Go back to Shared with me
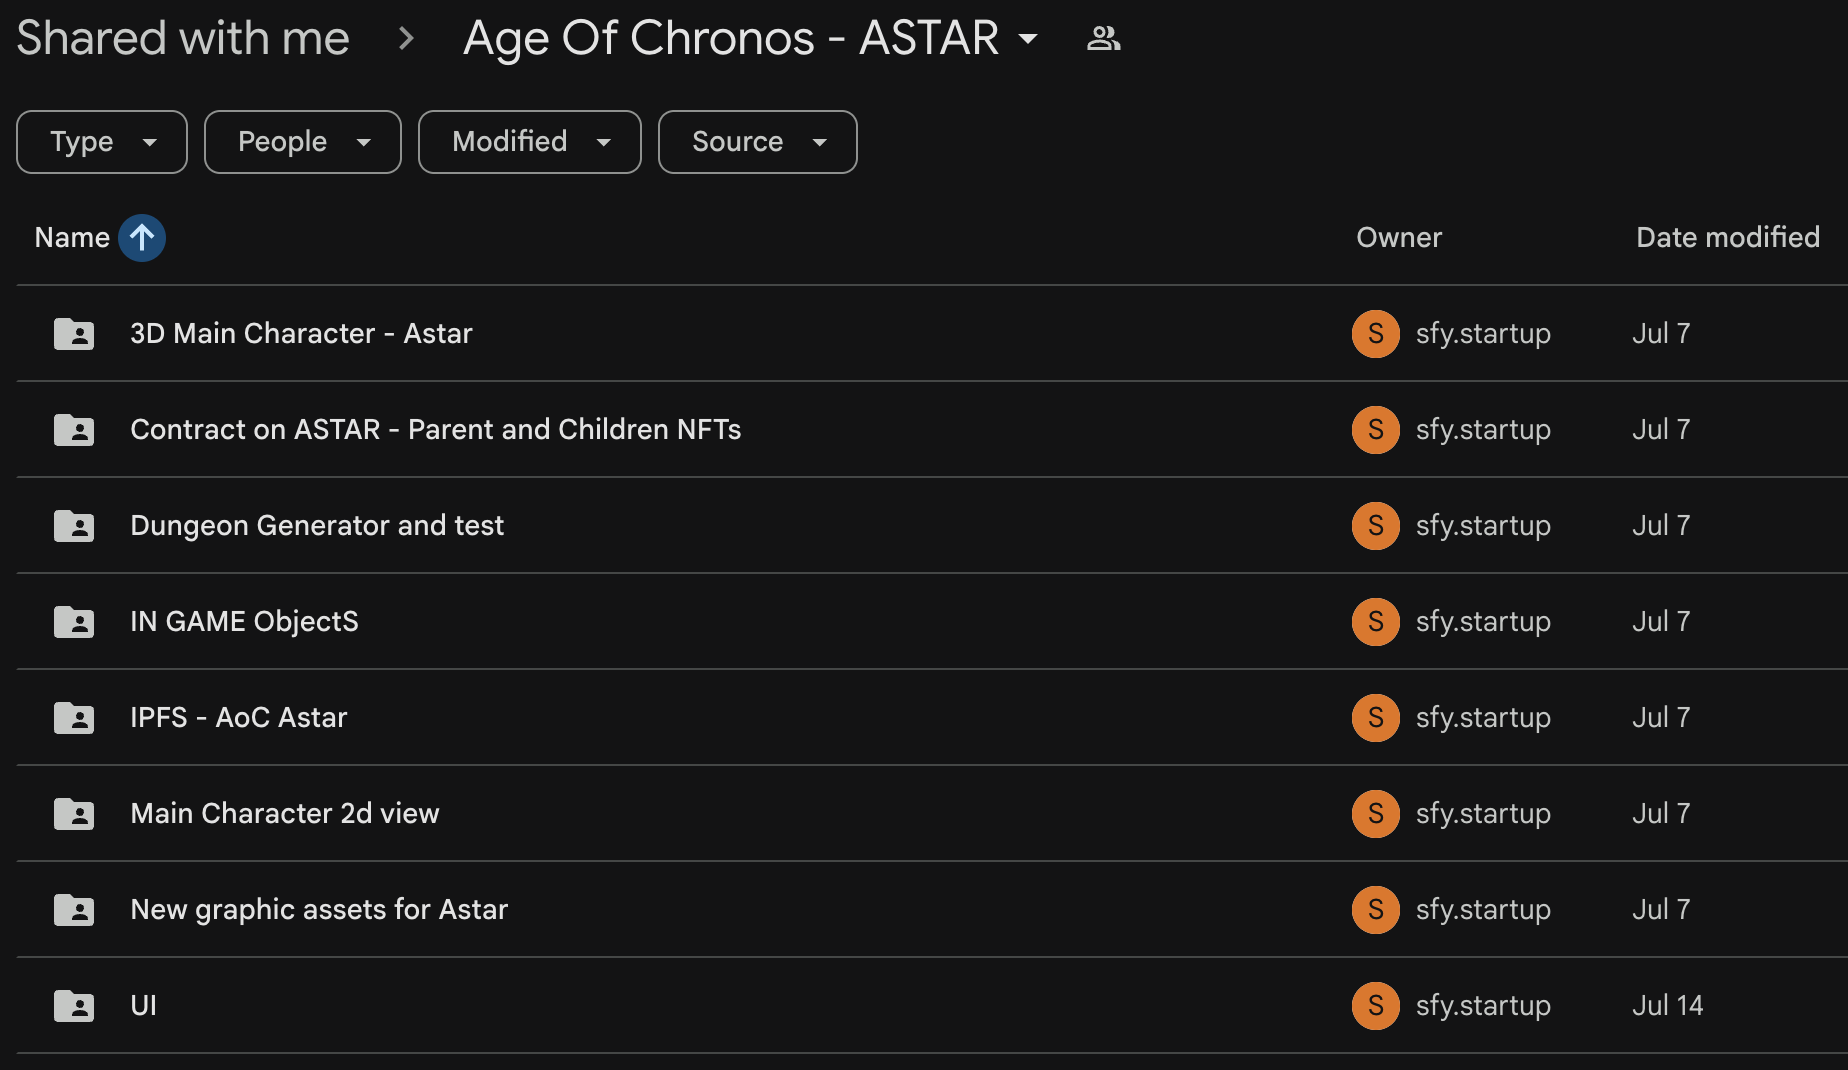This screenshot has width=1848, height=1070. click(x=183, y=39)
